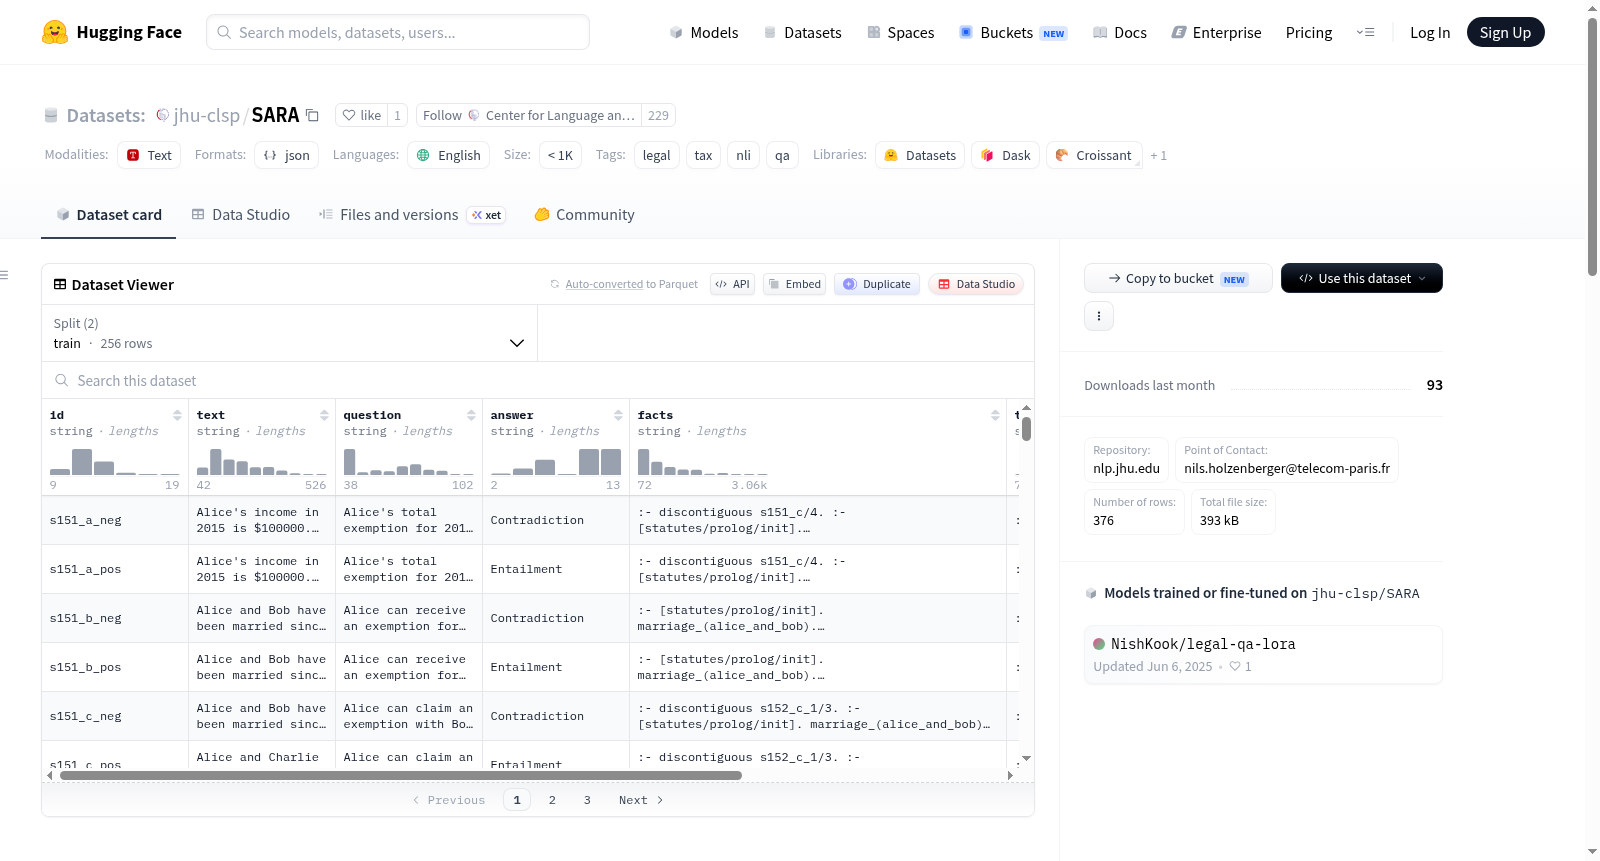
Task: Follow Center for Language organization
Action: click(x=528, y=115)
